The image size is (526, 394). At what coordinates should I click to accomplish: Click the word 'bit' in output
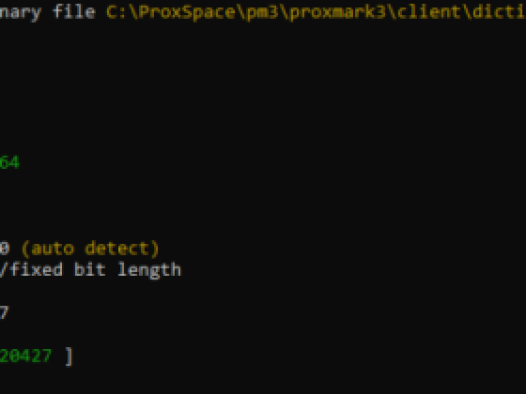click(90, 270)
